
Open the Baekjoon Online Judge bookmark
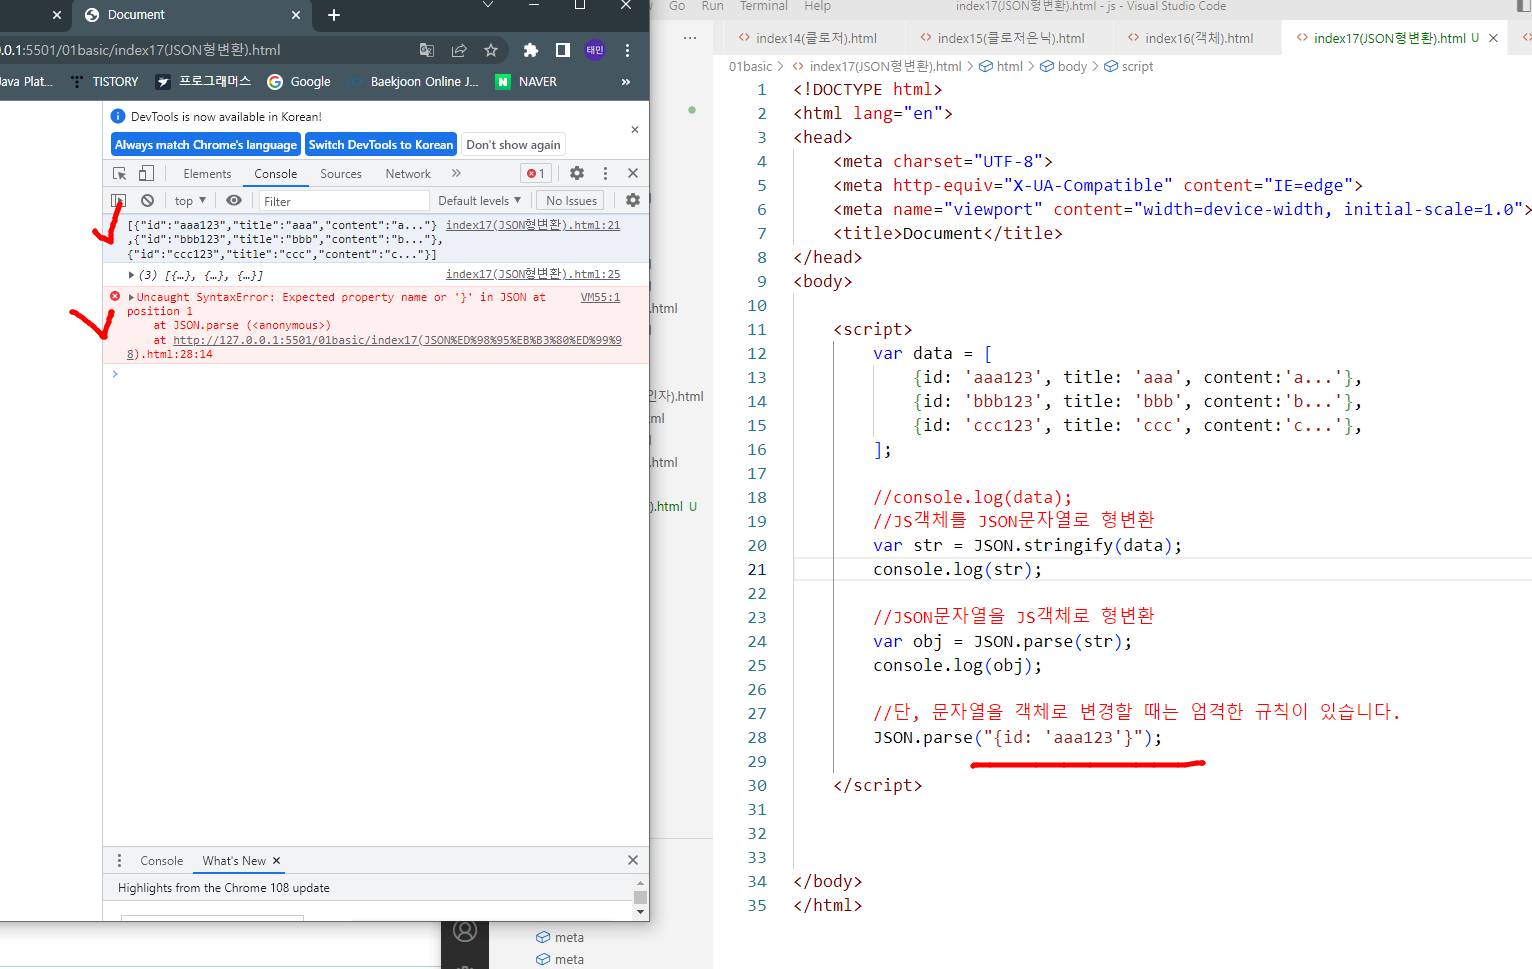coord(414,82)
